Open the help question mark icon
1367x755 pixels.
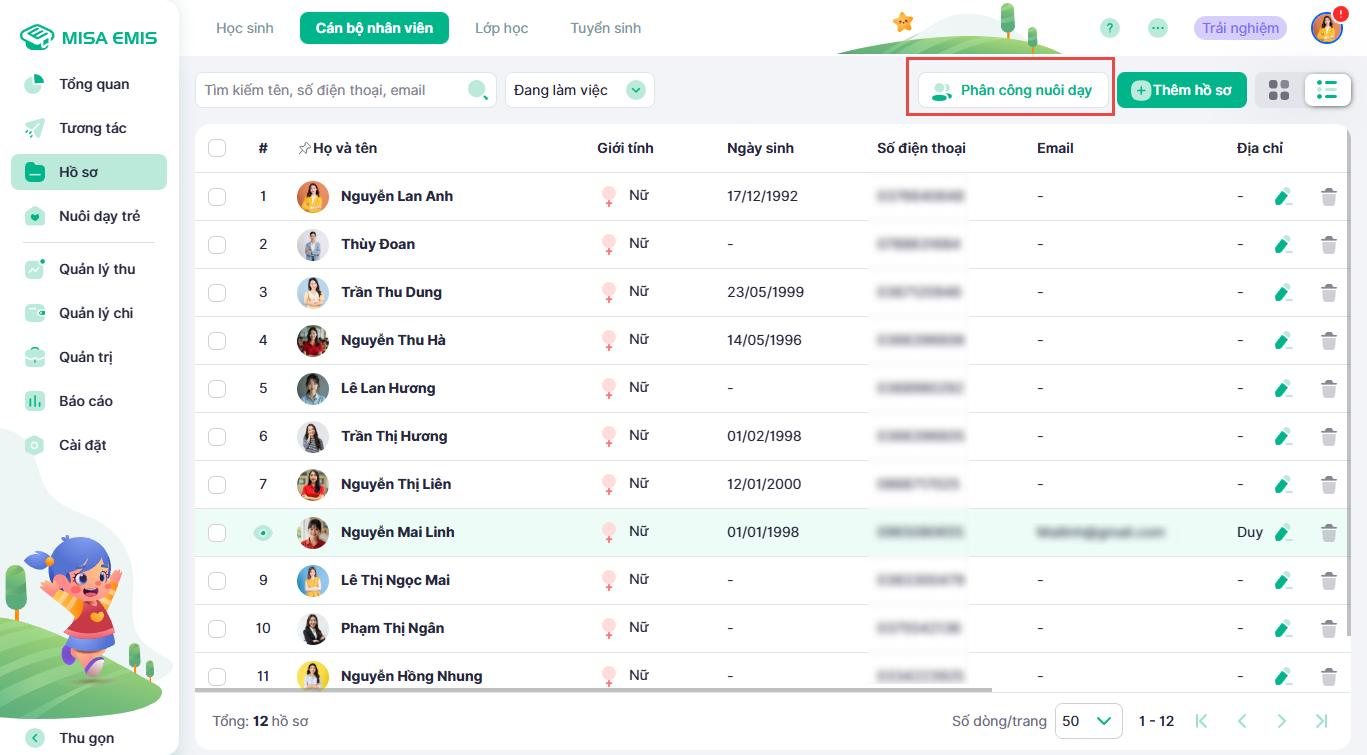pos(1110,28)
